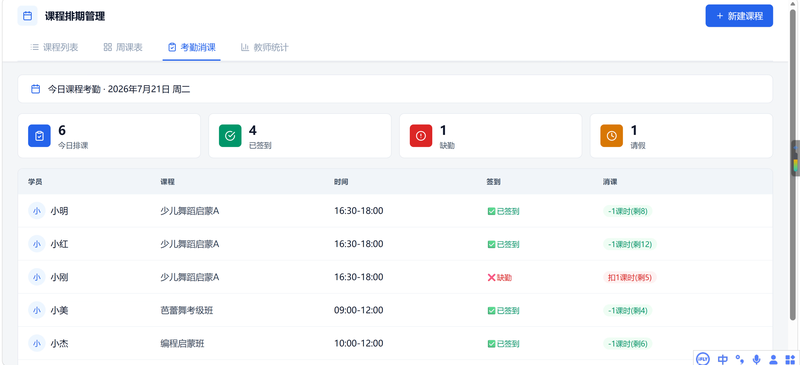Click the -1课时(剩12) badge
This screenshot has height=365, width=800.
(629, 245)
